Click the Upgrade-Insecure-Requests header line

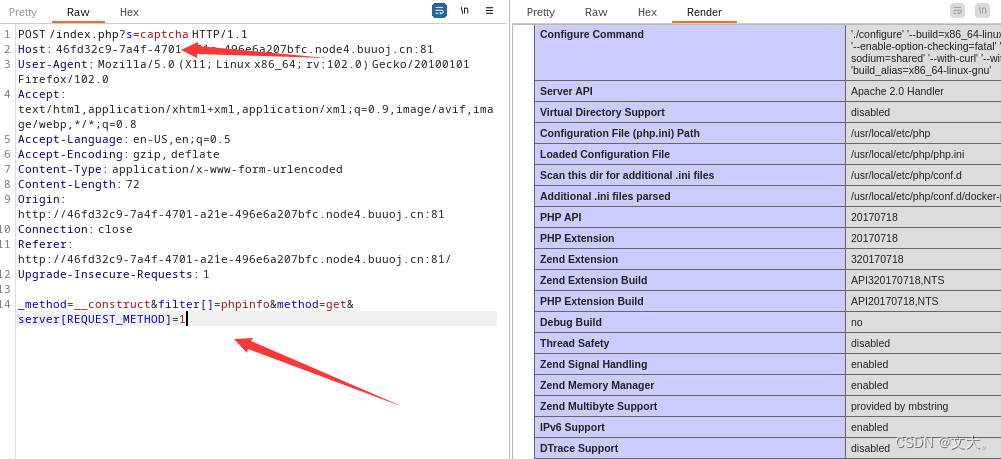pos(114,275)
